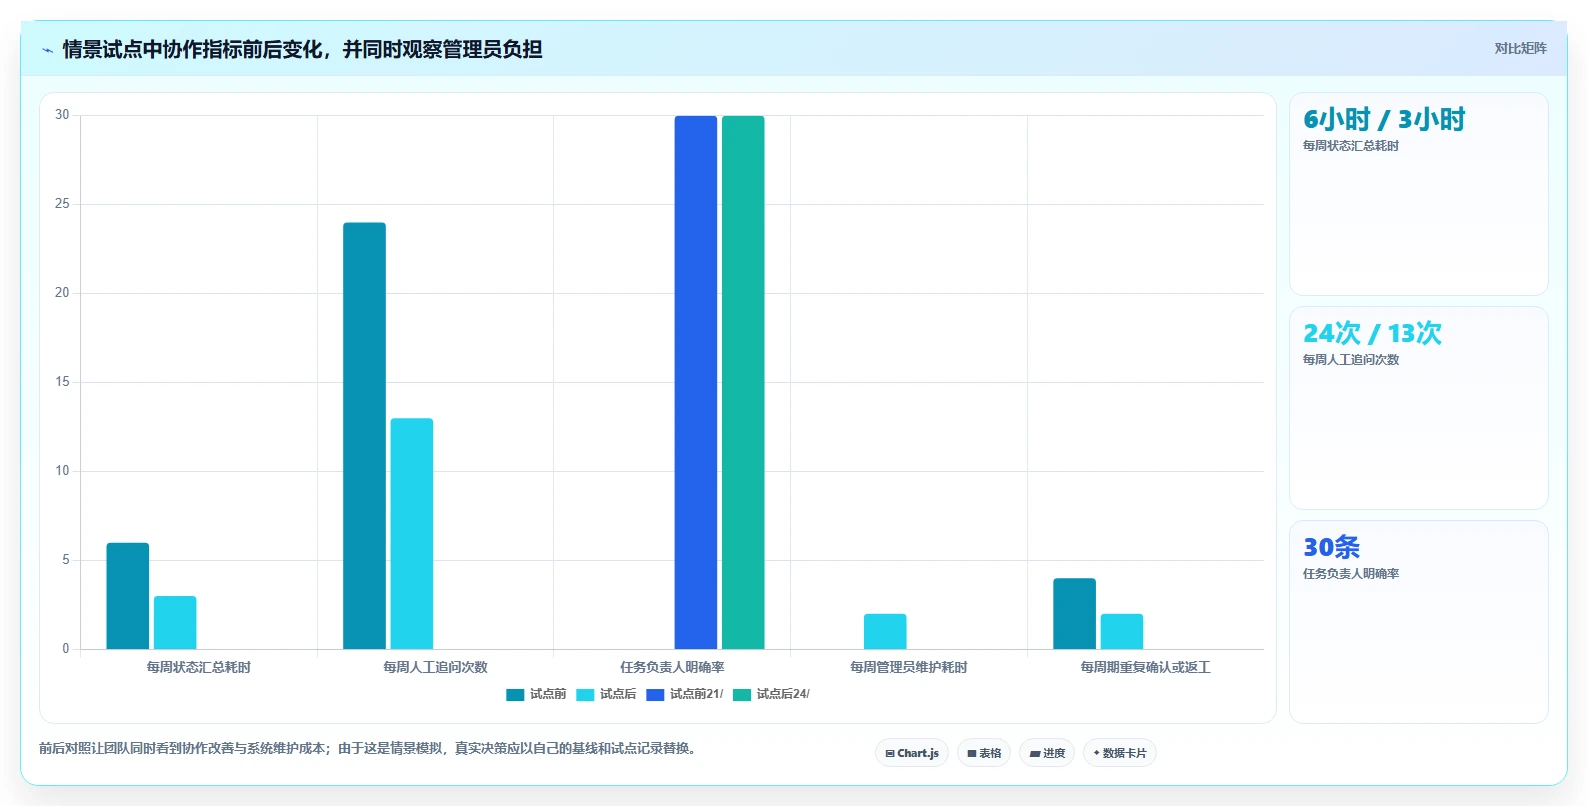
Task: Click the 对比矩阵 label in the header
Action: [x=1520, y=48]
